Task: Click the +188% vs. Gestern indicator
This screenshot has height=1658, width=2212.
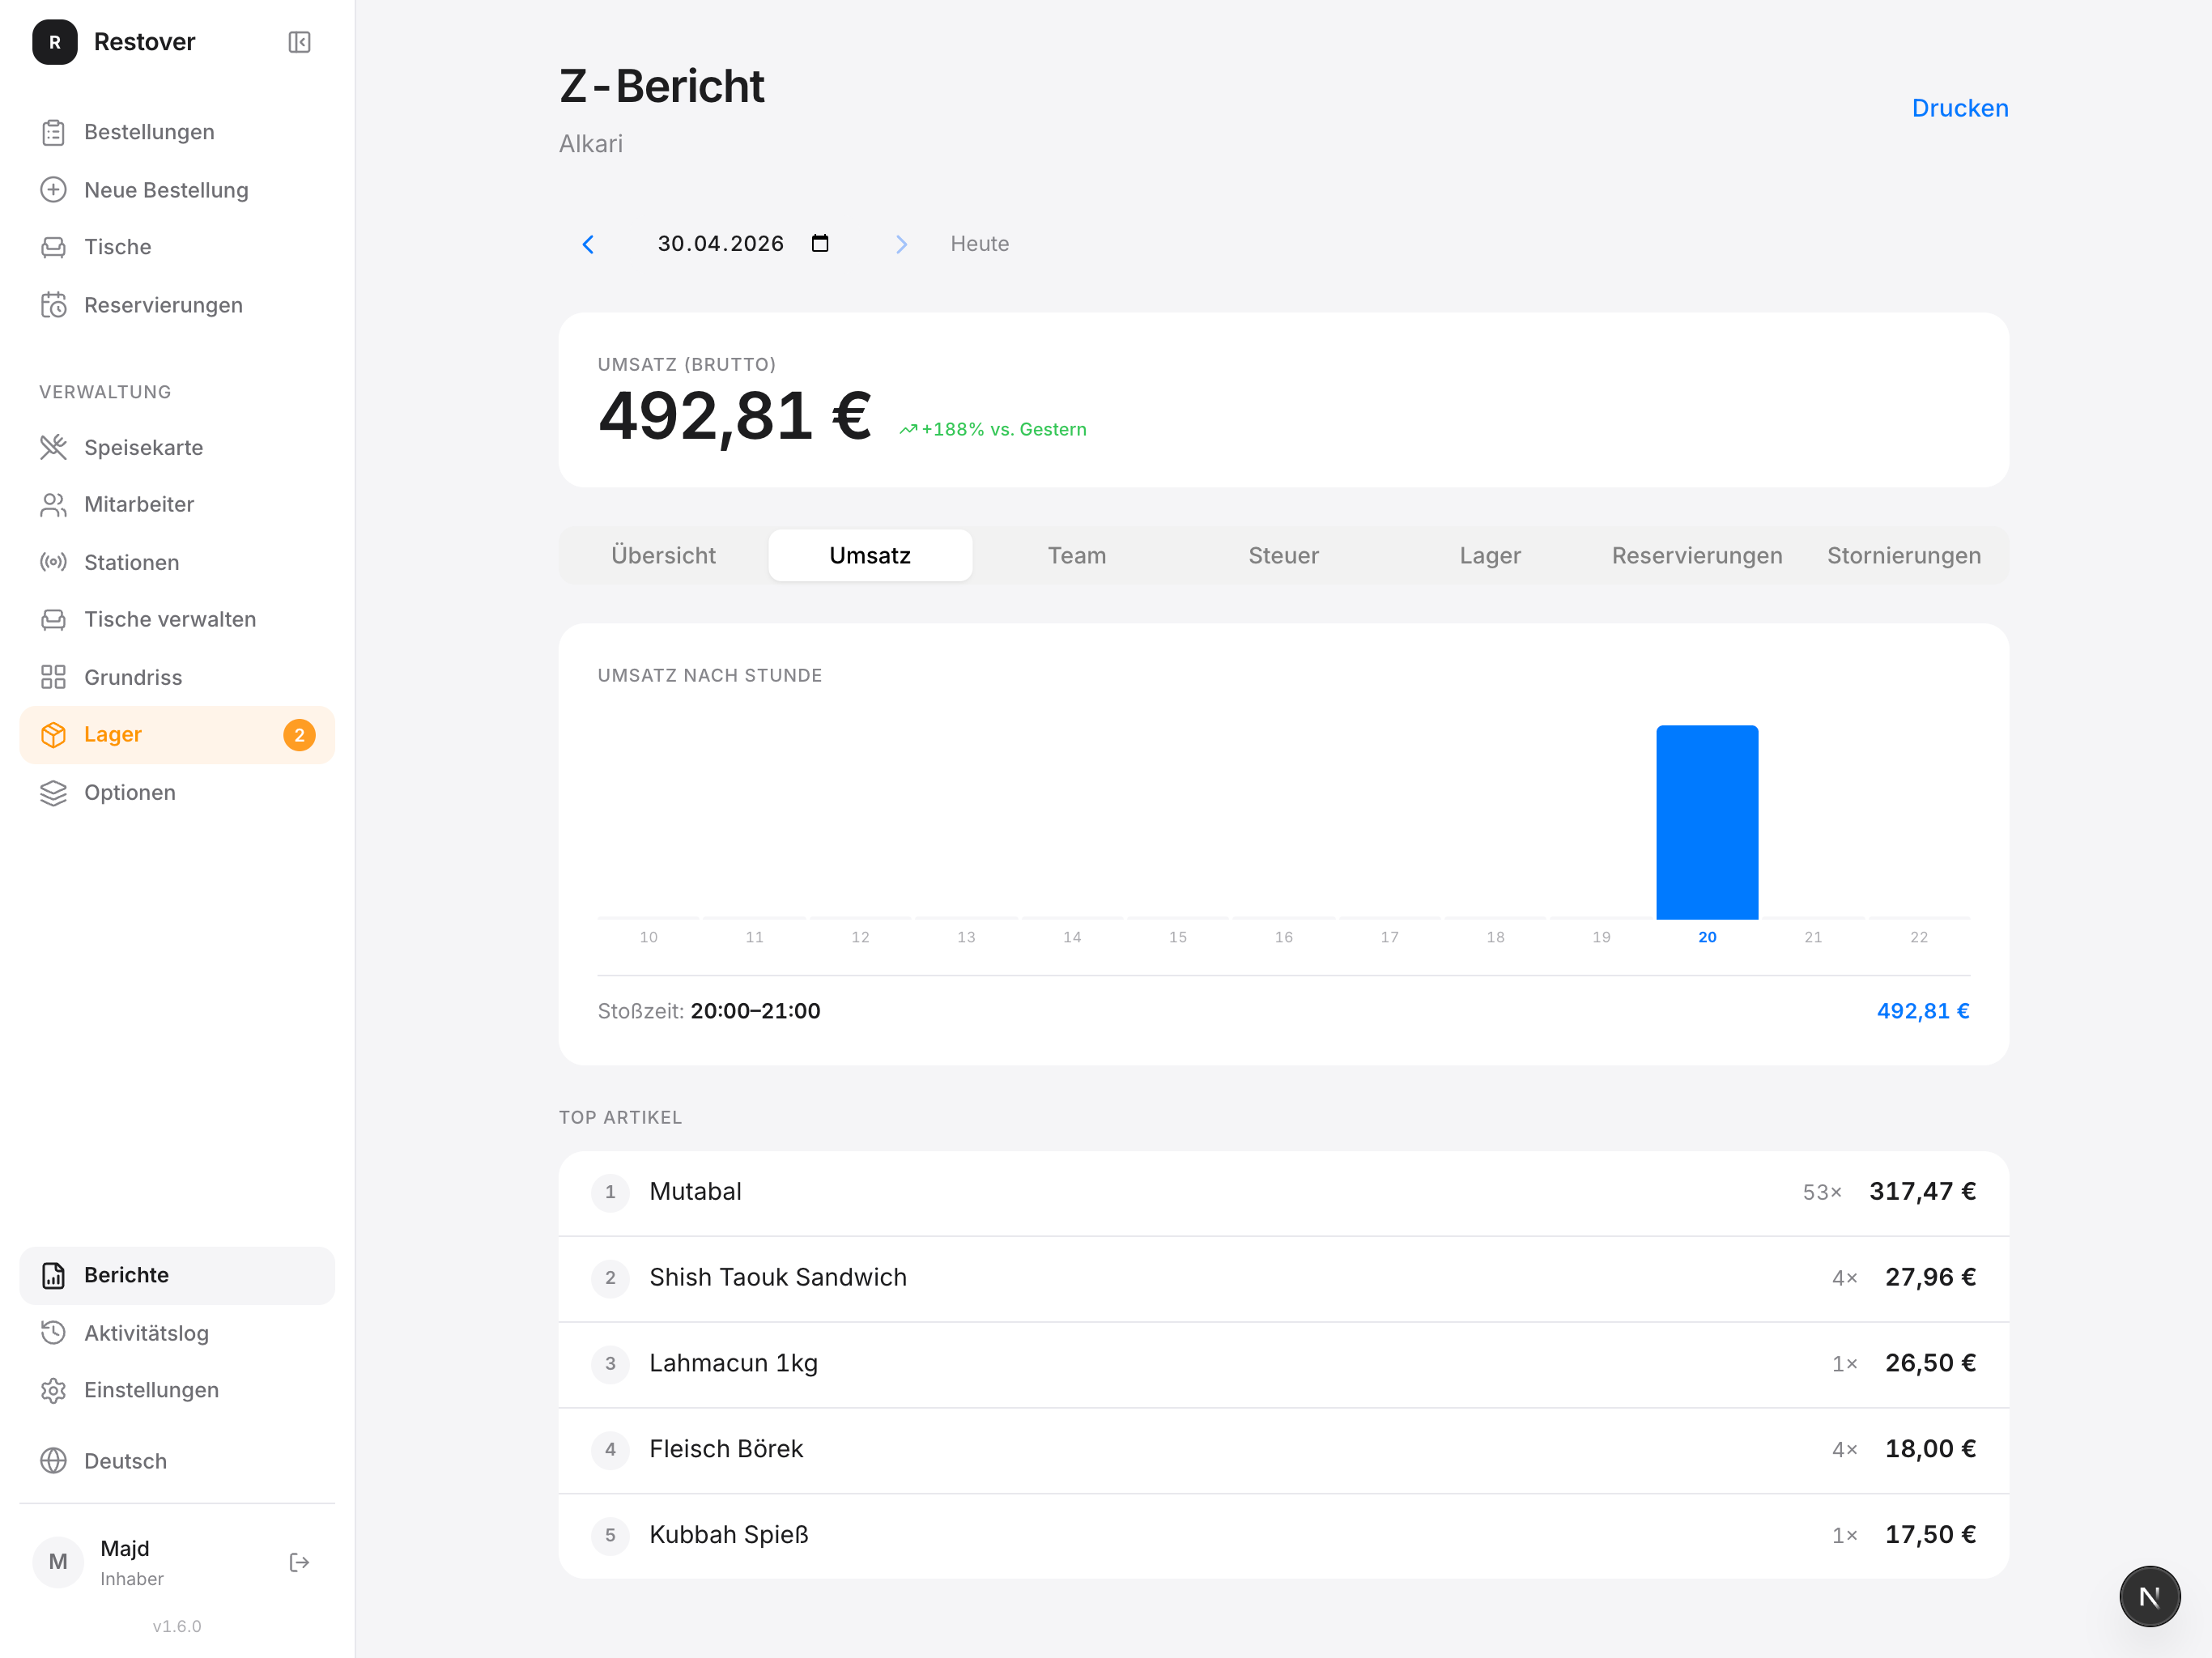Action: (992, 429)
